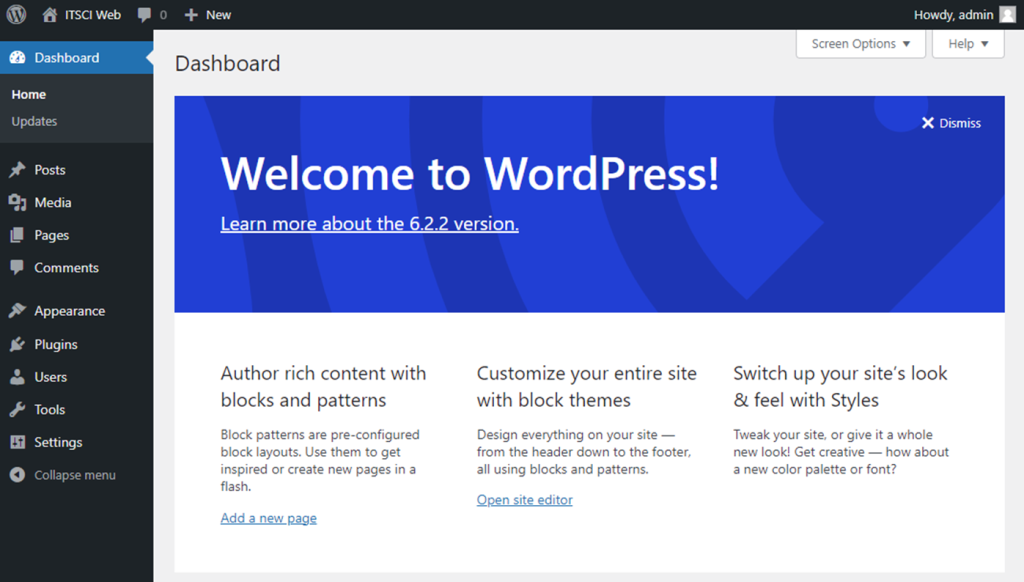Click the Open site editor link
1024x582 pixels.
pyautogui.click(x=524, y=500)
